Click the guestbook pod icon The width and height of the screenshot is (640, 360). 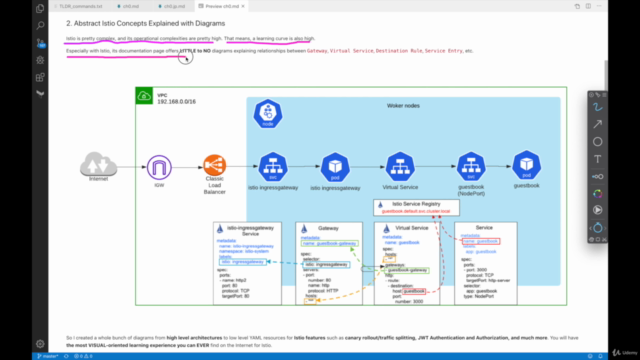pyautogui.click(x=527, y=165)
